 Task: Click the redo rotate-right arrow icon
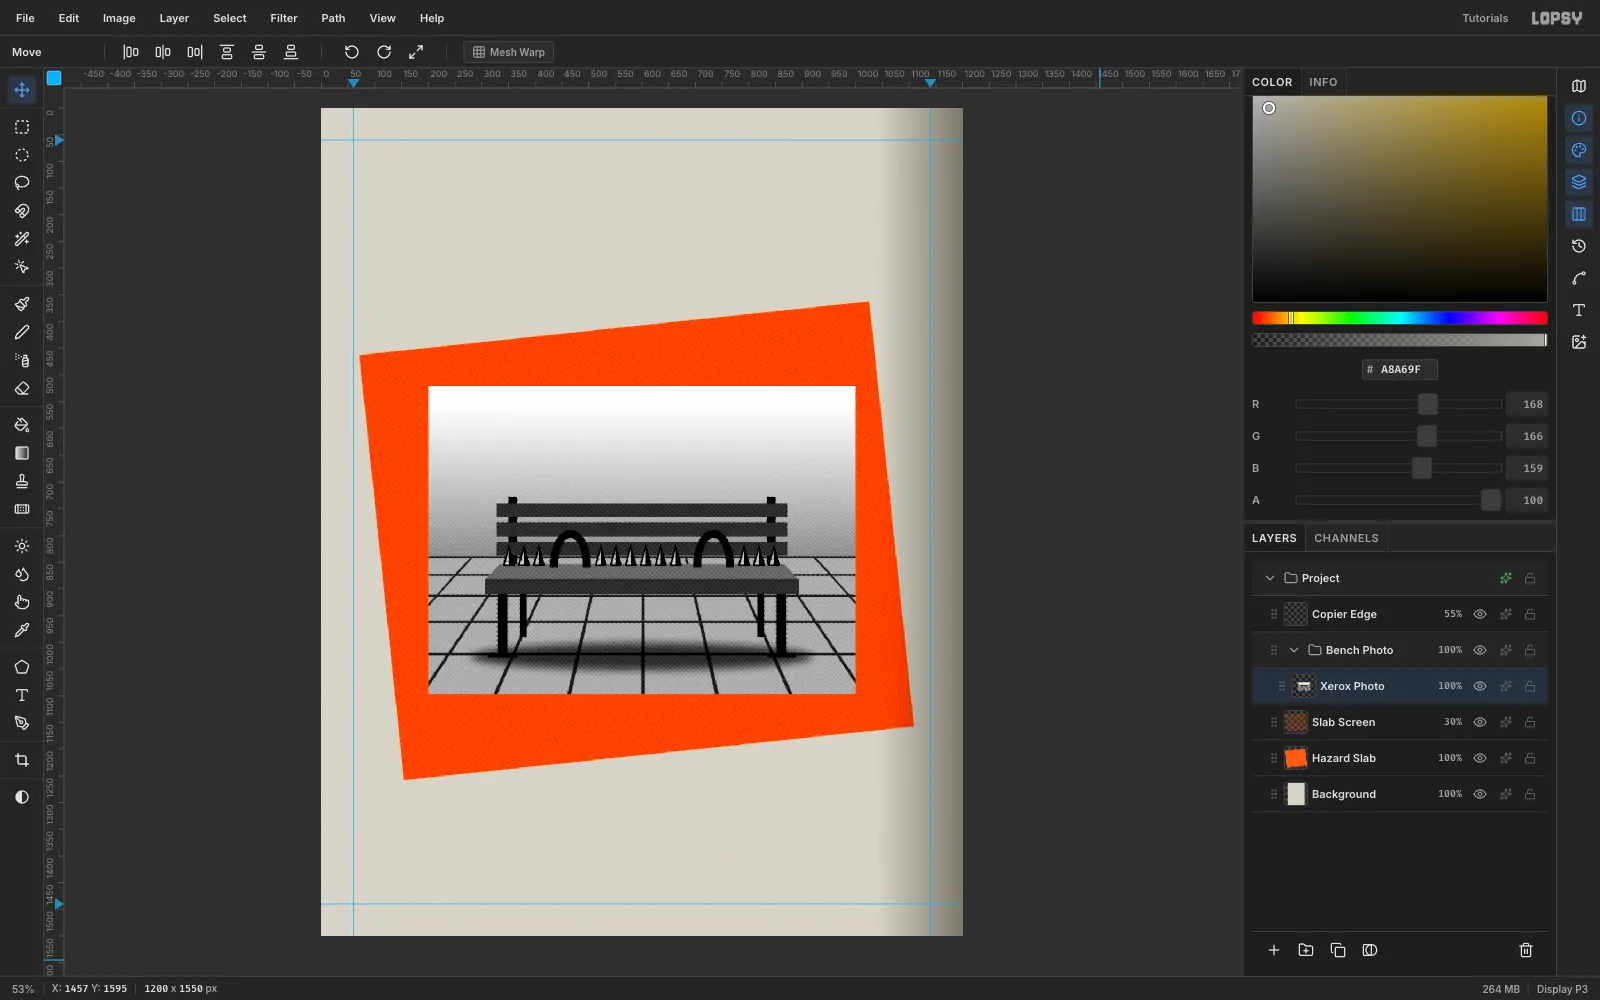(x=384, y=52)
